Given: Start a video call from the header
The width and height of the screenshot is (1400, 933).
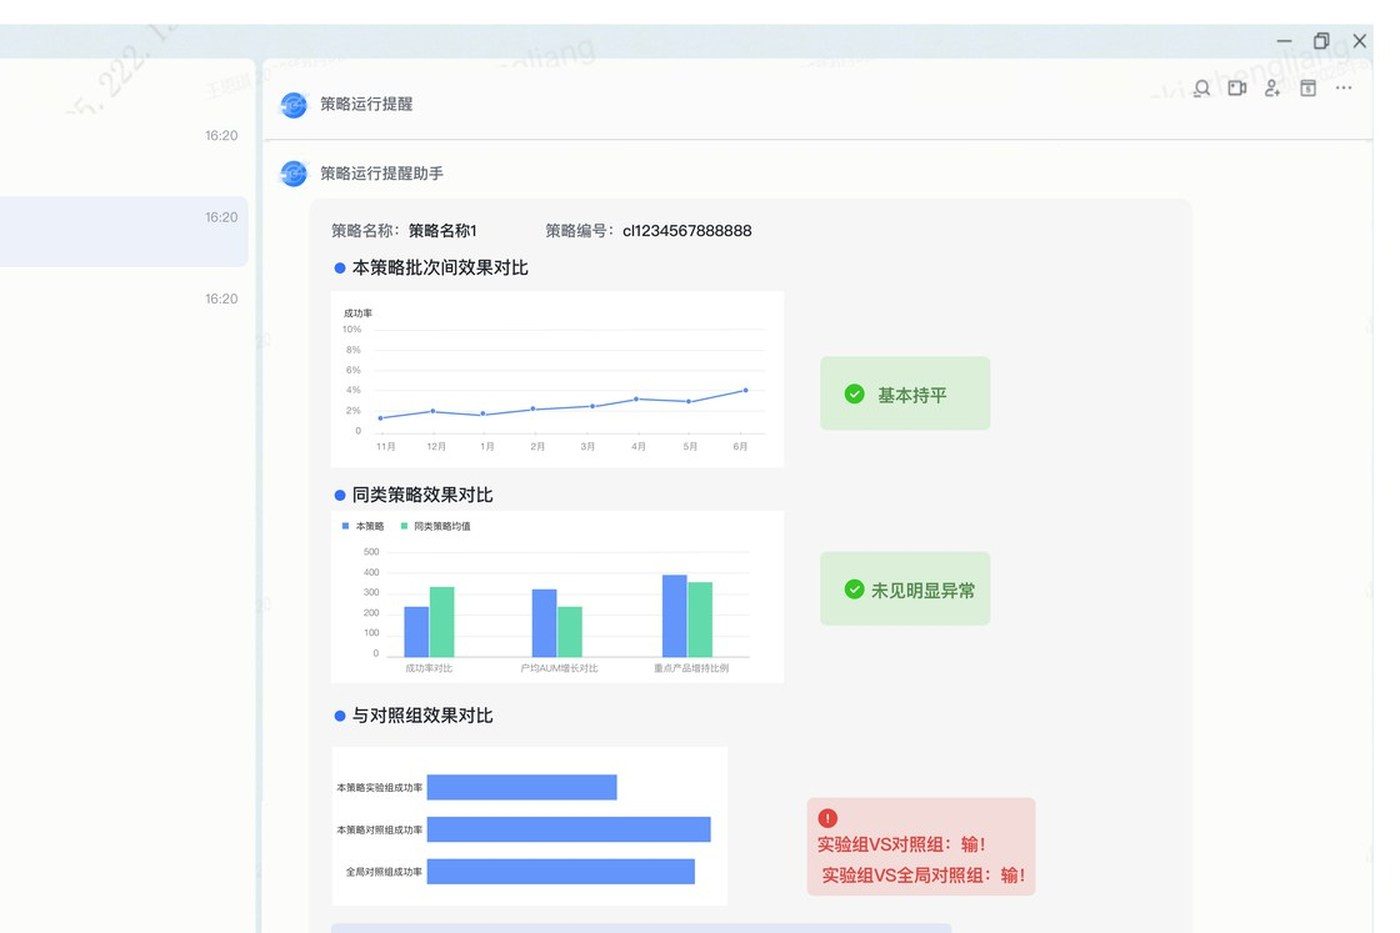Looking at the screenshot, I should point(1237,88).
